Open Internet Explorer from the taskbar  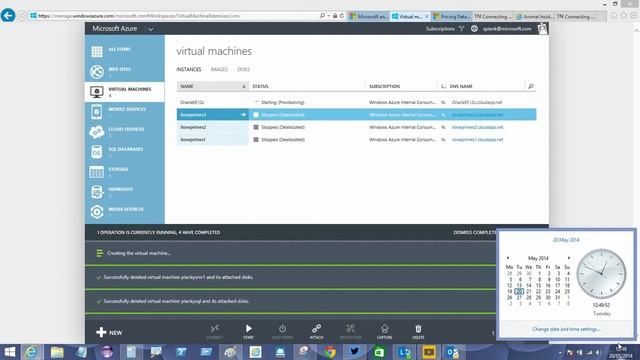coord(31,352)
